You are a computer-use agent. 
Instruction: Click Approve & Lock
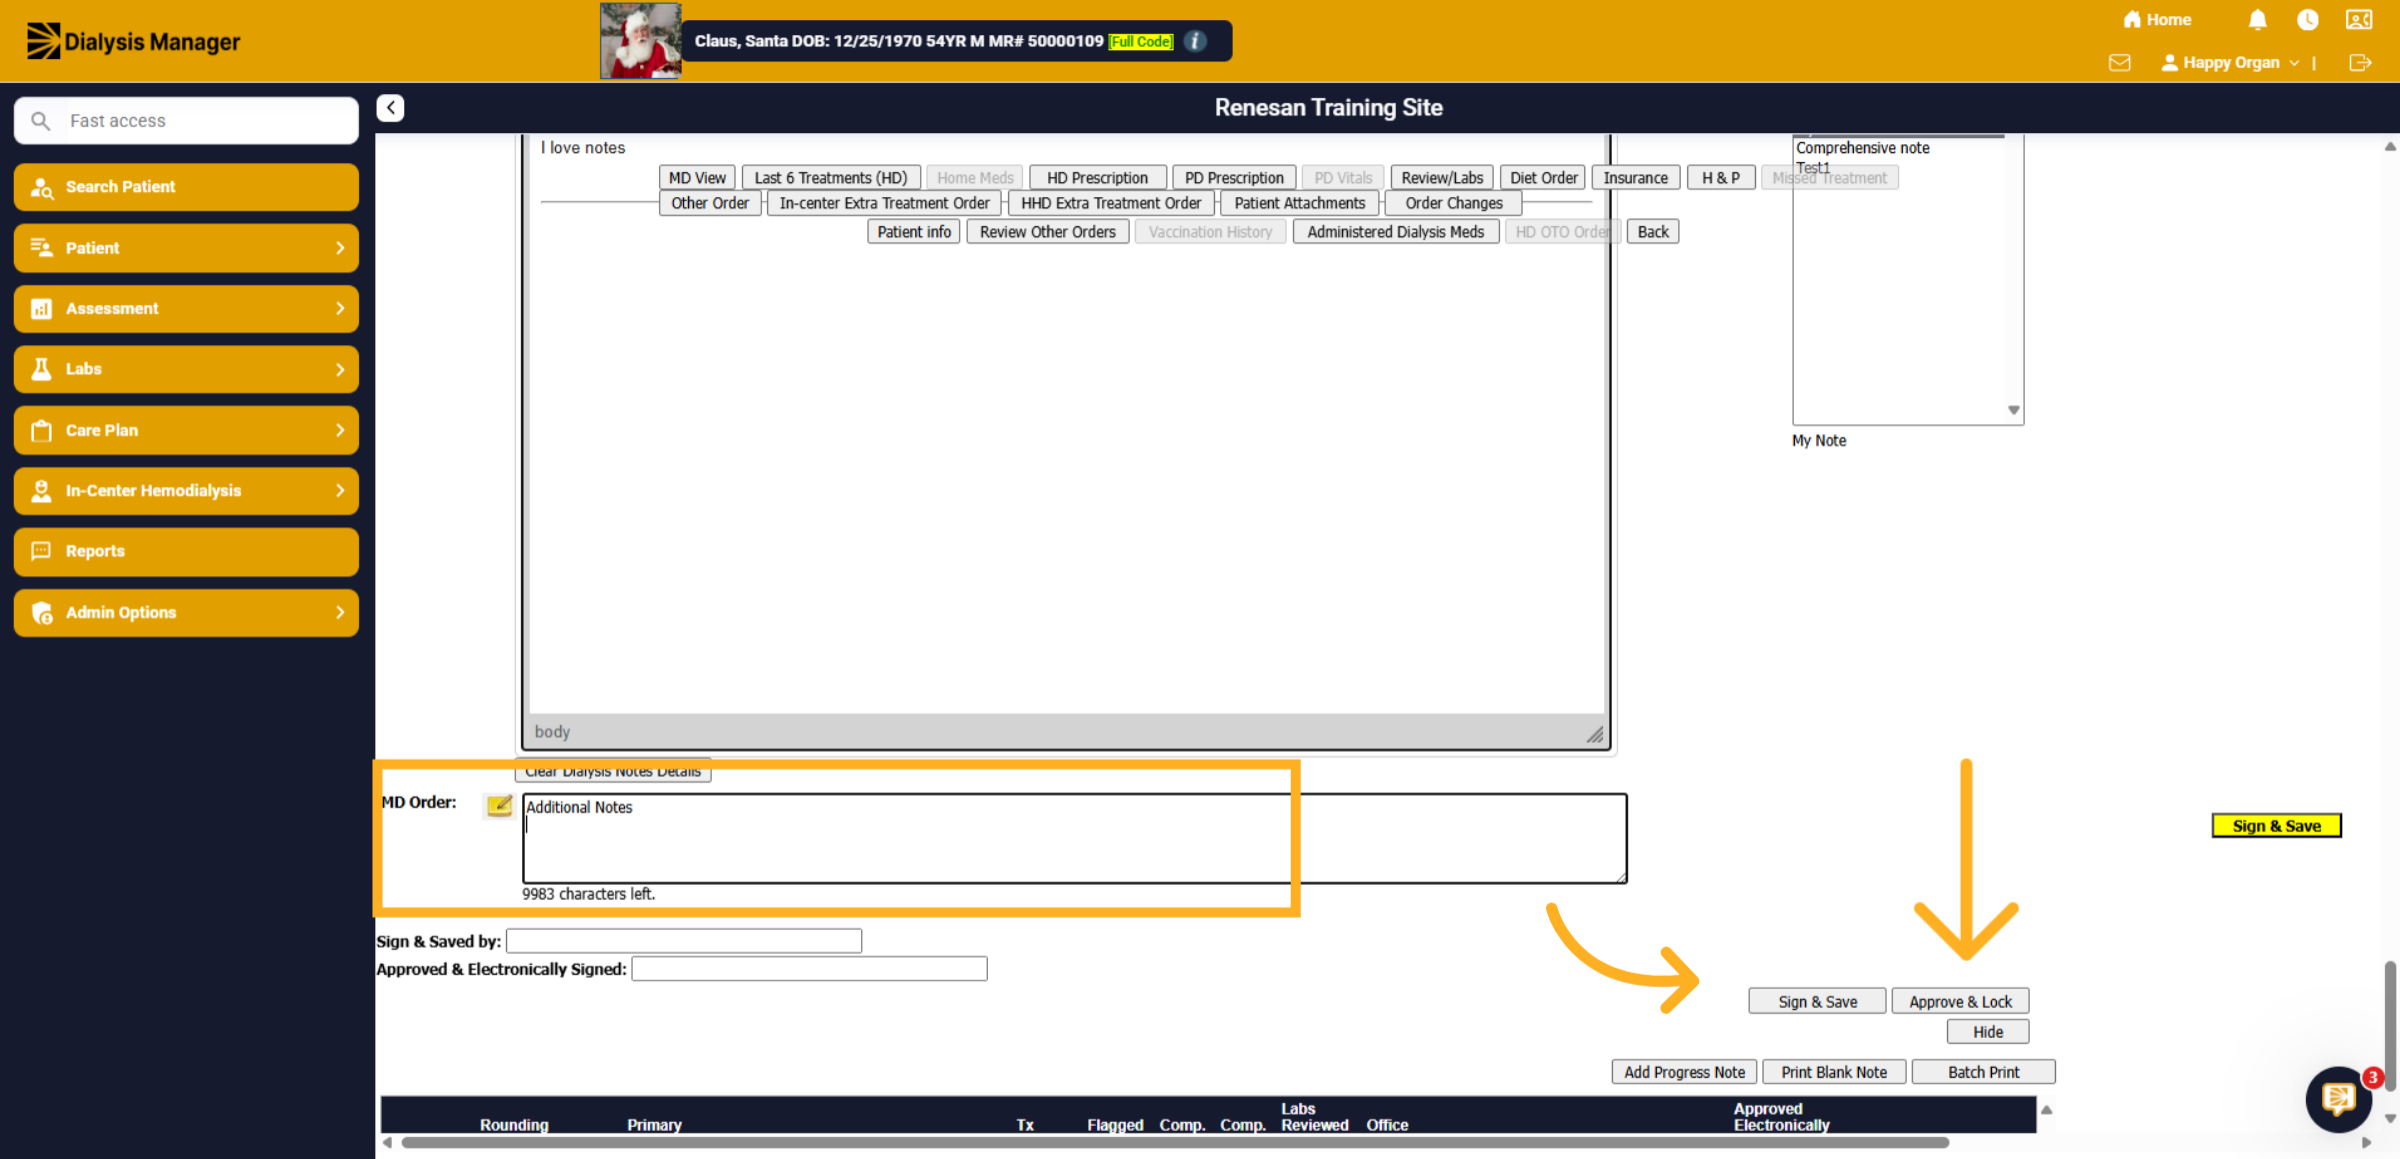pyautogui.click(x=1960, y=1002)
